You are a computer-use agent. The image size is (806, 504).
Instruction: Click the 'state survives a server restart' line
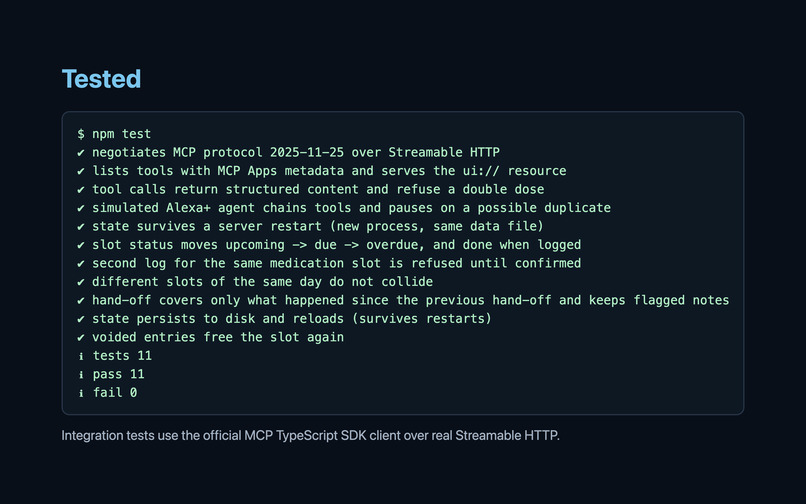tap(310, 226)
